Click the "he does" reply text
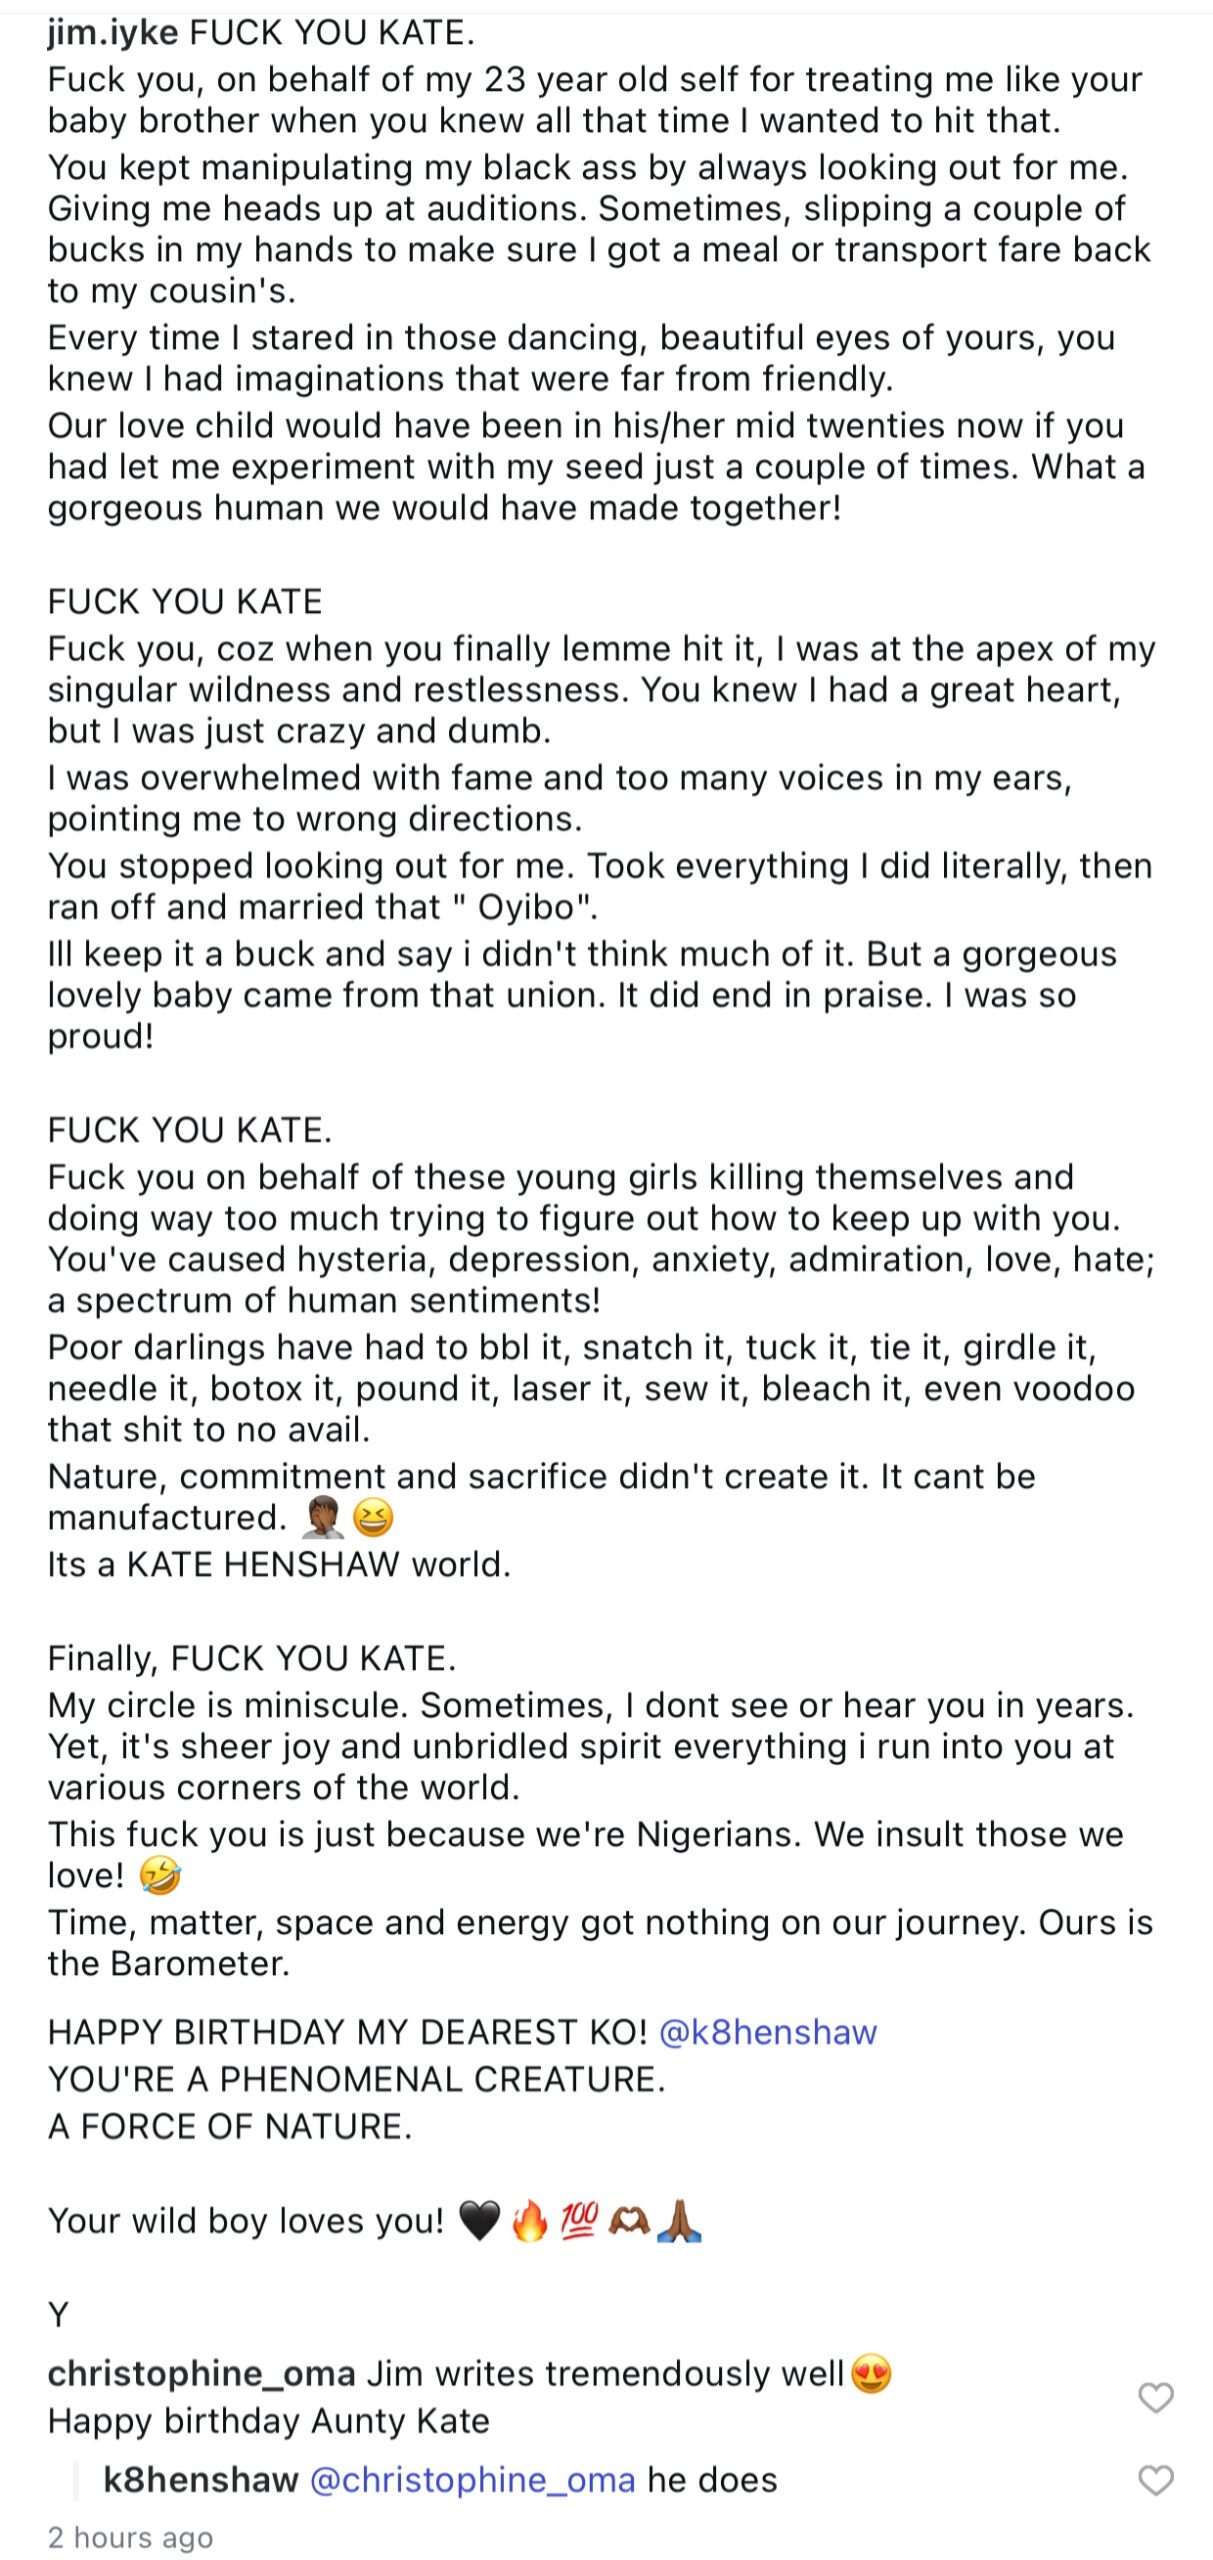The height and width of the screenshot is (2560, 1213). tap(712, 2480)
